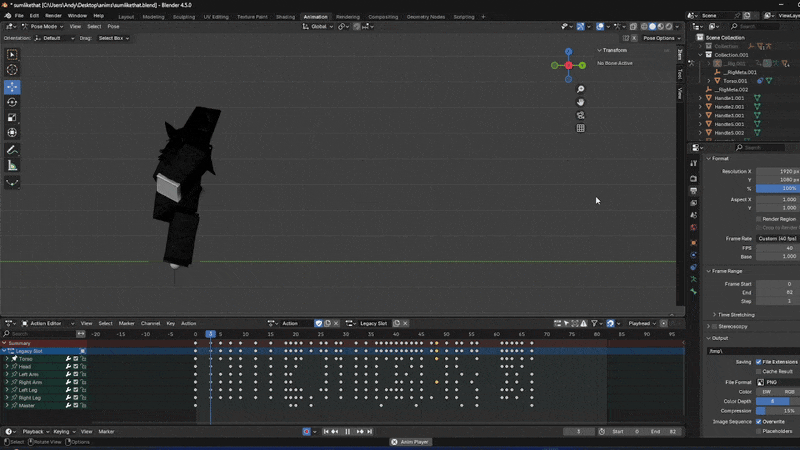Jump to the start frame
This screenshot has width=800, height=450.
tap(326, 432)
